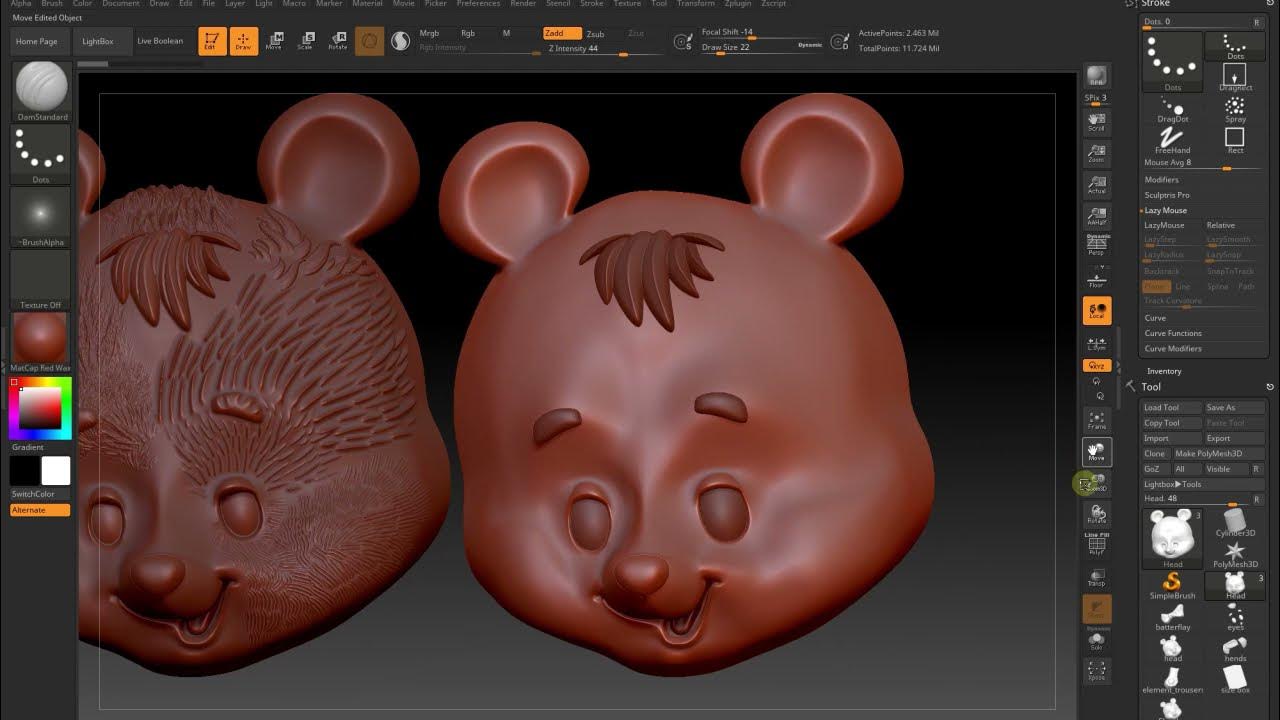This screenshot has height=720, width=1280.
Task: Choose the Scale gizmo in top toolbar
Action: click(305, 41)
